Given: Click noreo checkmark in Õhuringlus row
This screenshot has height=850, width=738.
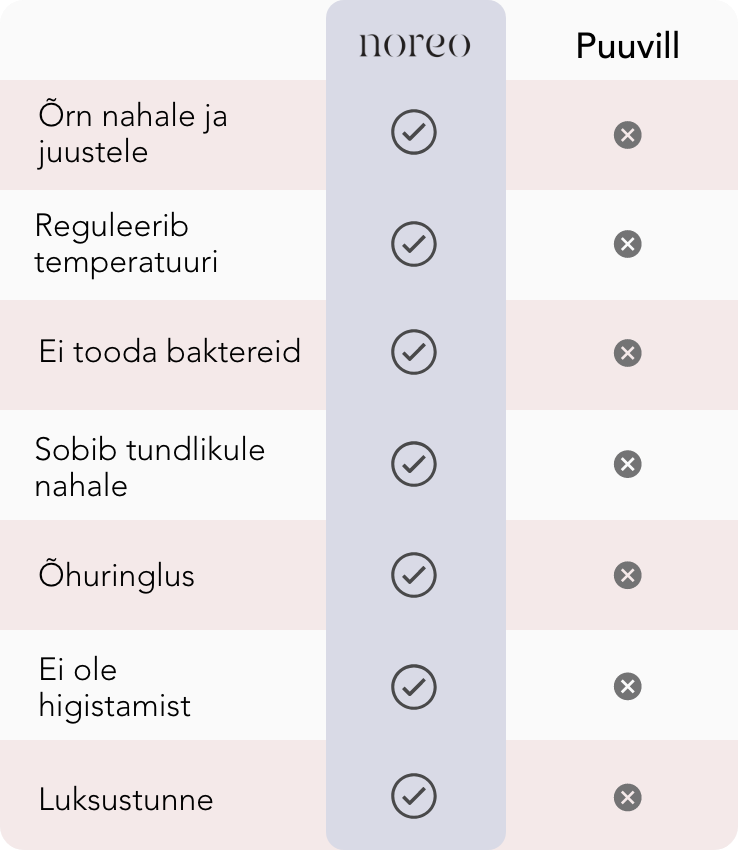Looking at the screenshot, I should coord(414,575).
